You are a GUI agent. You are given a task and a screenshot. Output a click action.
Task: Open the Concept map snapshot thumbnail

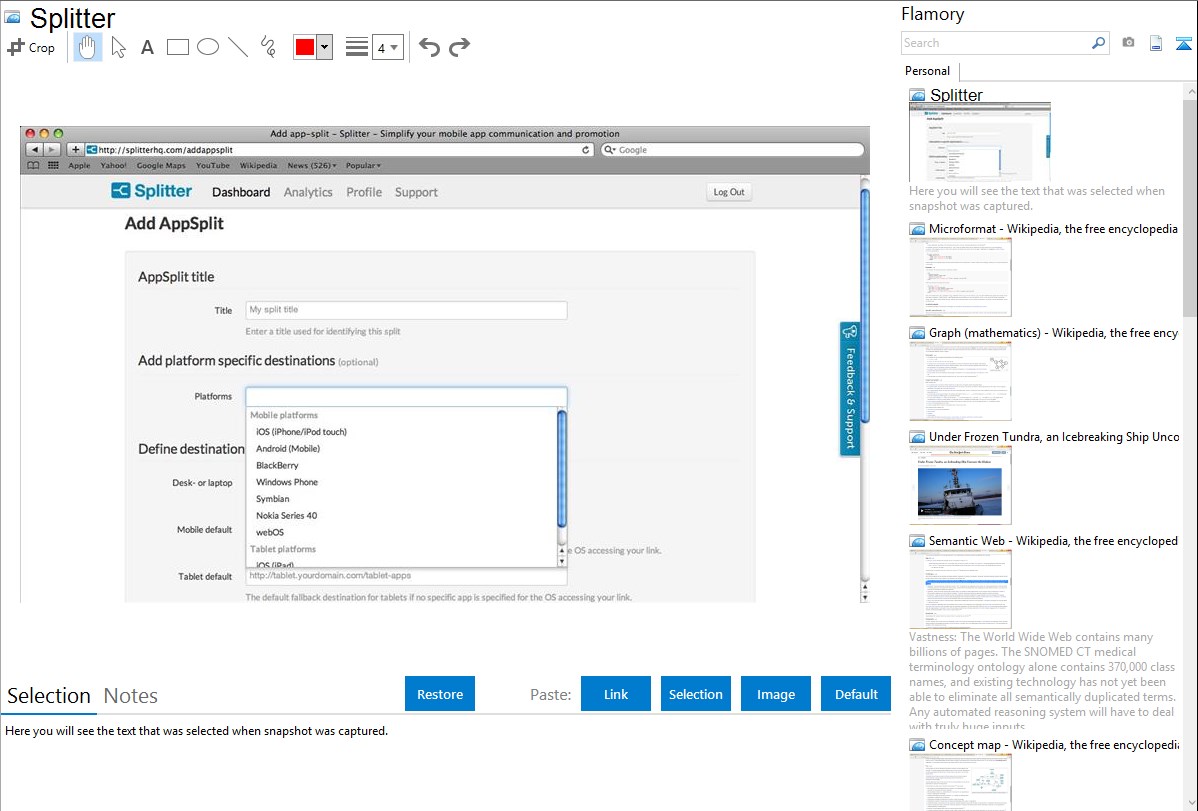tap(960, 782)
